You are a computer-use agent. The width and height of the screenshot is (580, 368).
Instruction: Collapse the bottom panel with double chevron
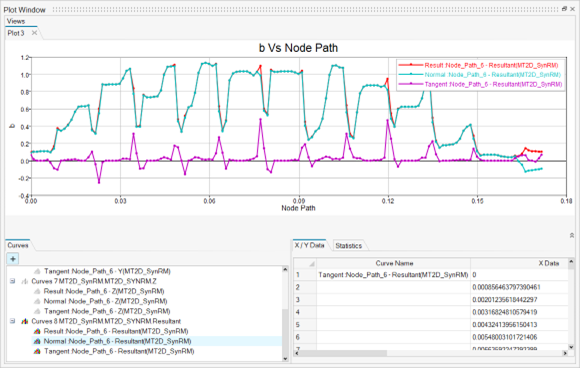572,235
